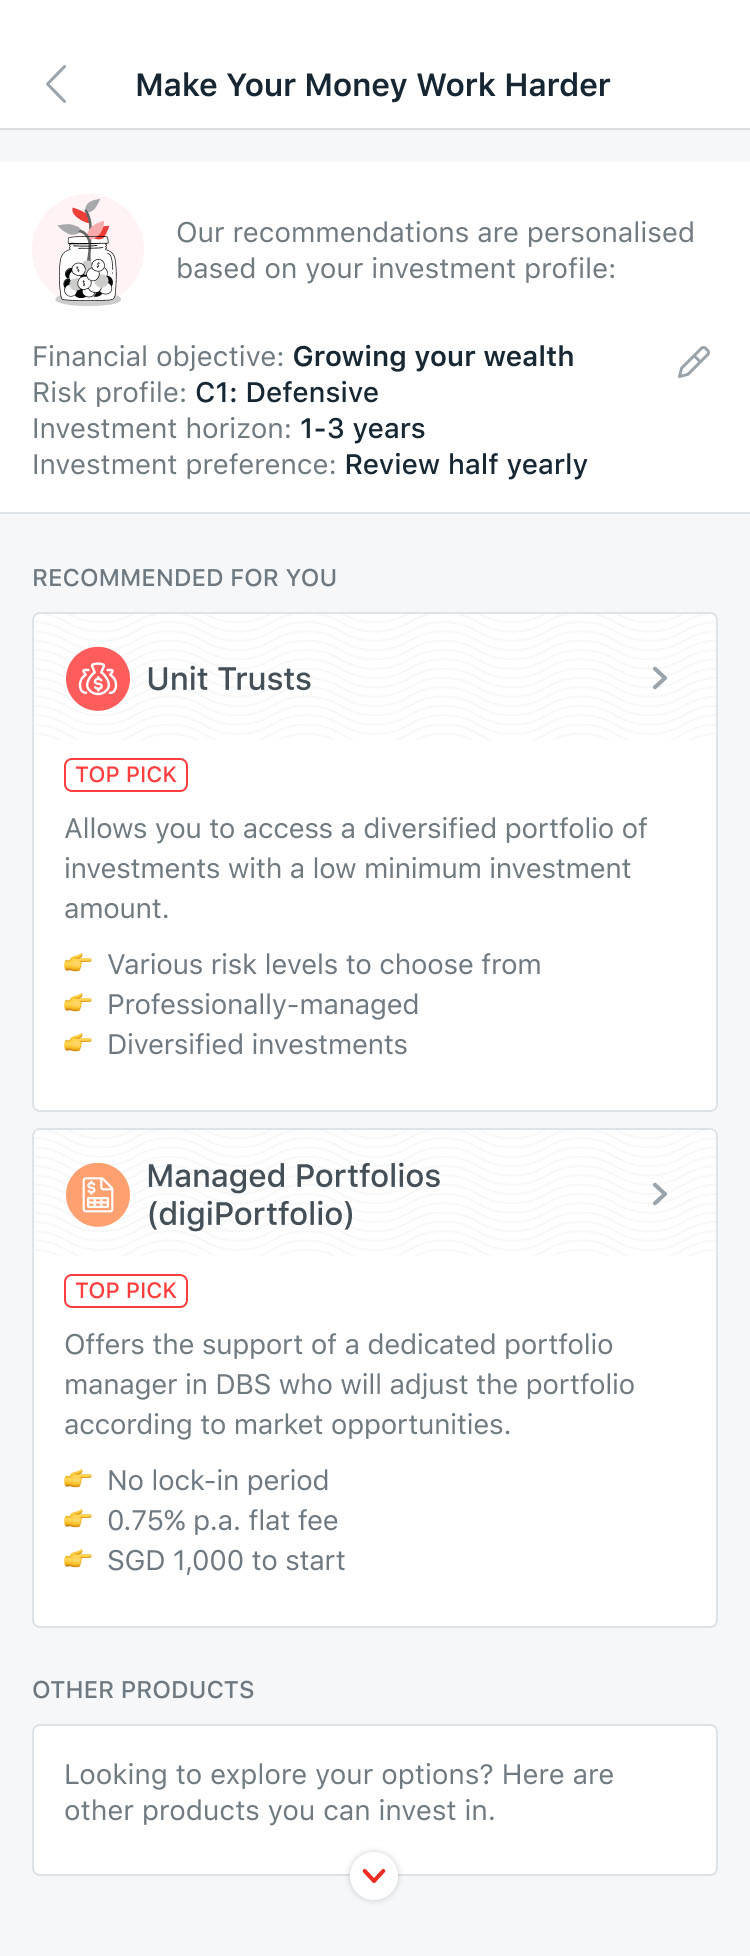
Task: Tap pointing hand beside SGD 1,000 to start
Action: (78, 1559)
